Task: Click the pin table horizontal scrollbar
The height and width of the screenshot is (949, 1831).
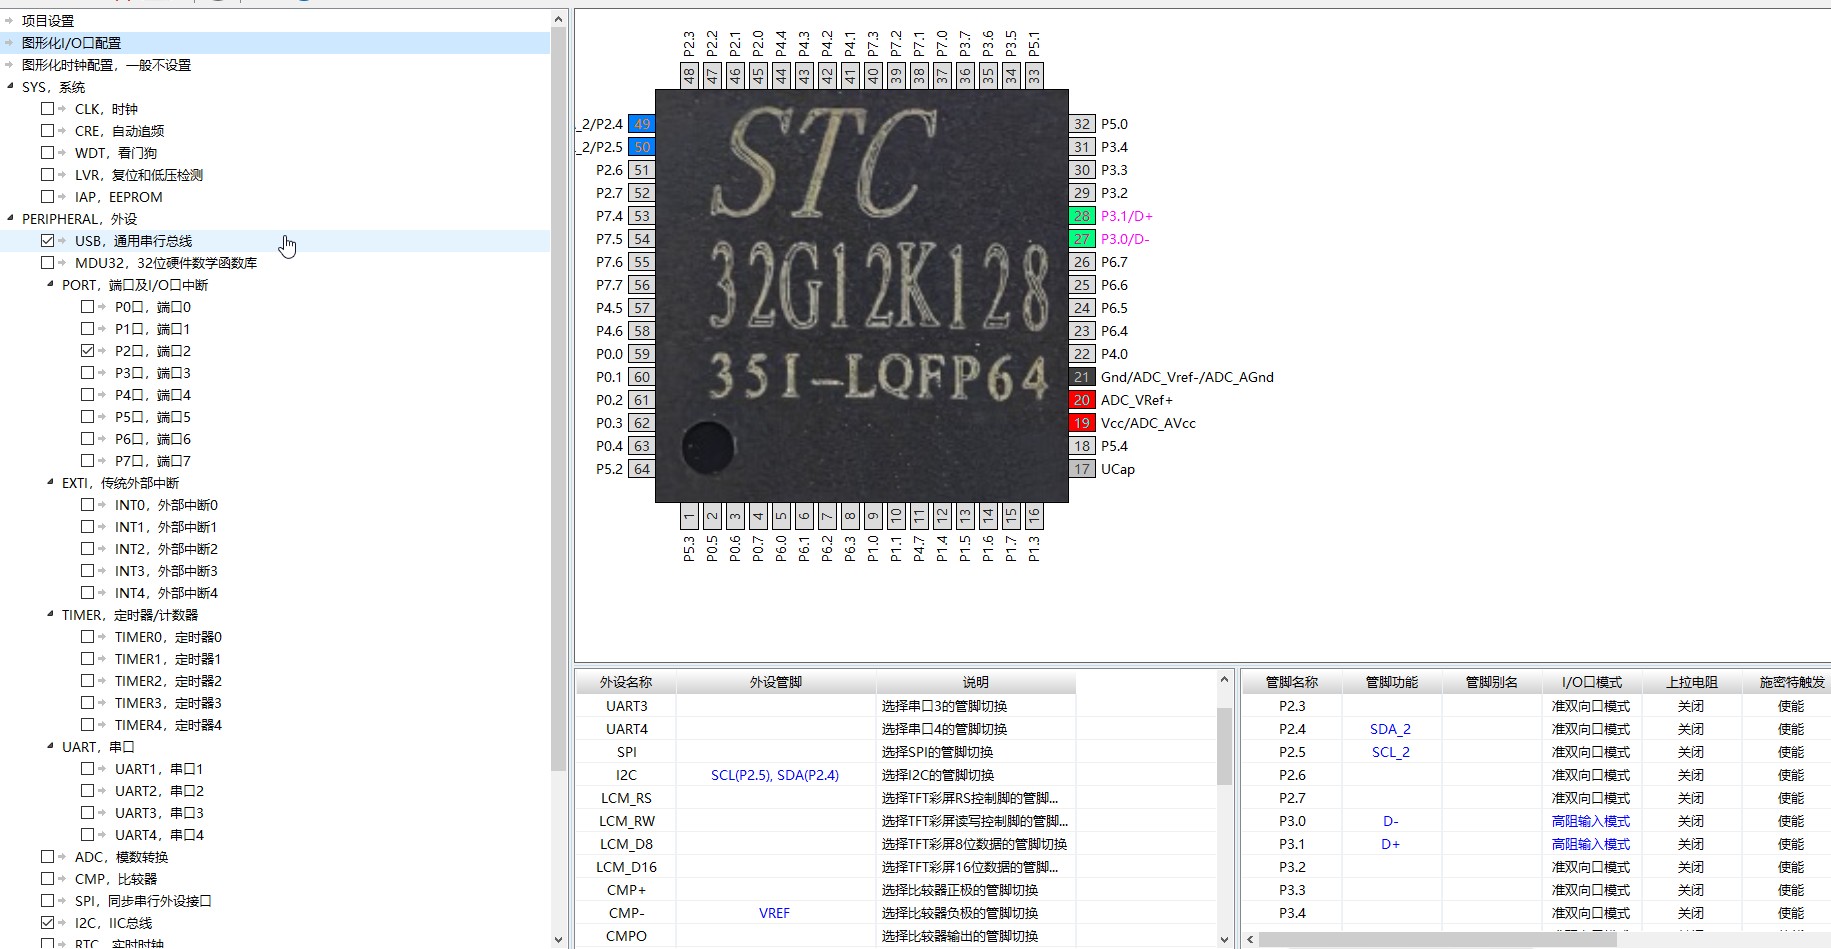Action: click(x=1436, y=940)
